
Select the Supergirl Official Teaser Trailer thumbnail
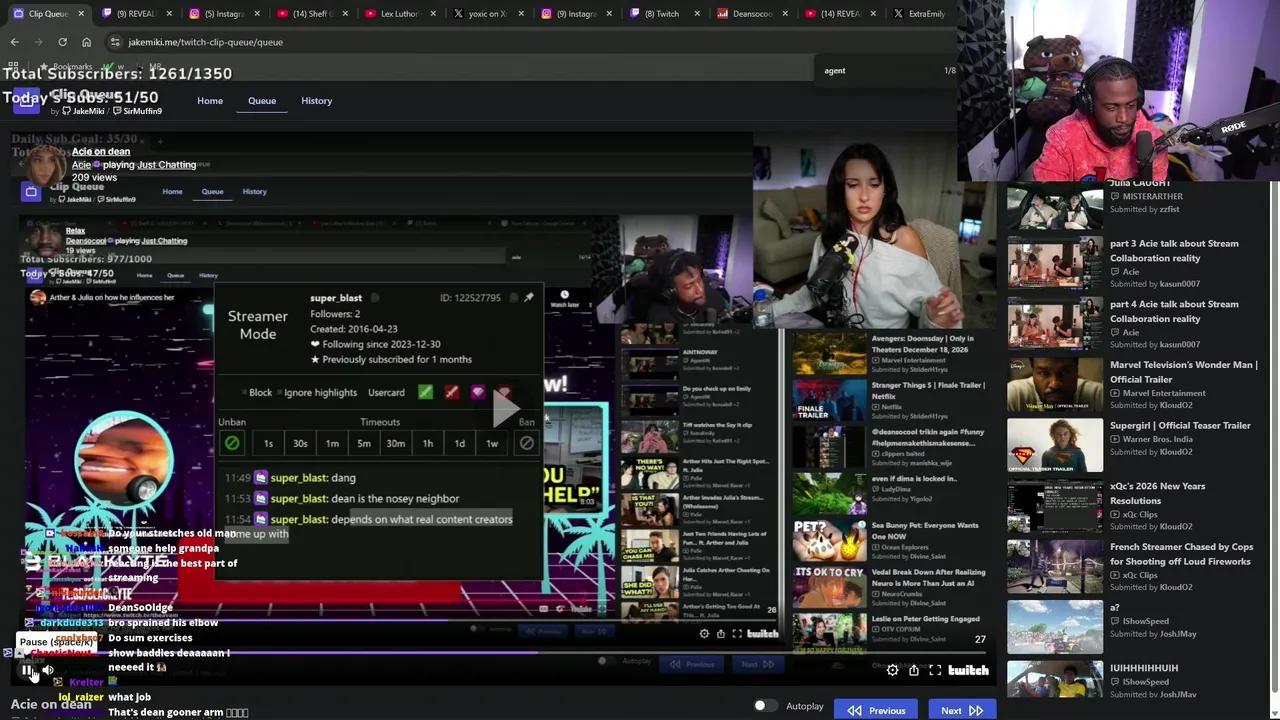[x=1054, y=446]
